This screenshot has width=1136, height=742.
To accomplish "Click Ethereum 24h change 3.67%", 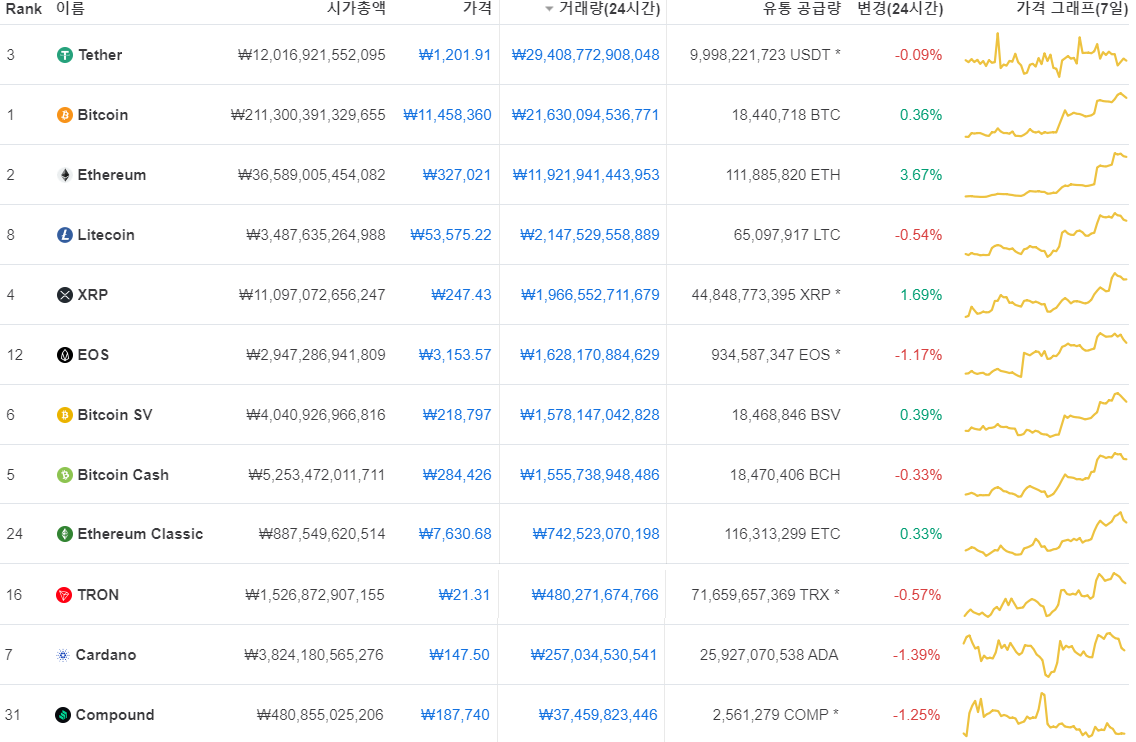I will pos(921,175).
